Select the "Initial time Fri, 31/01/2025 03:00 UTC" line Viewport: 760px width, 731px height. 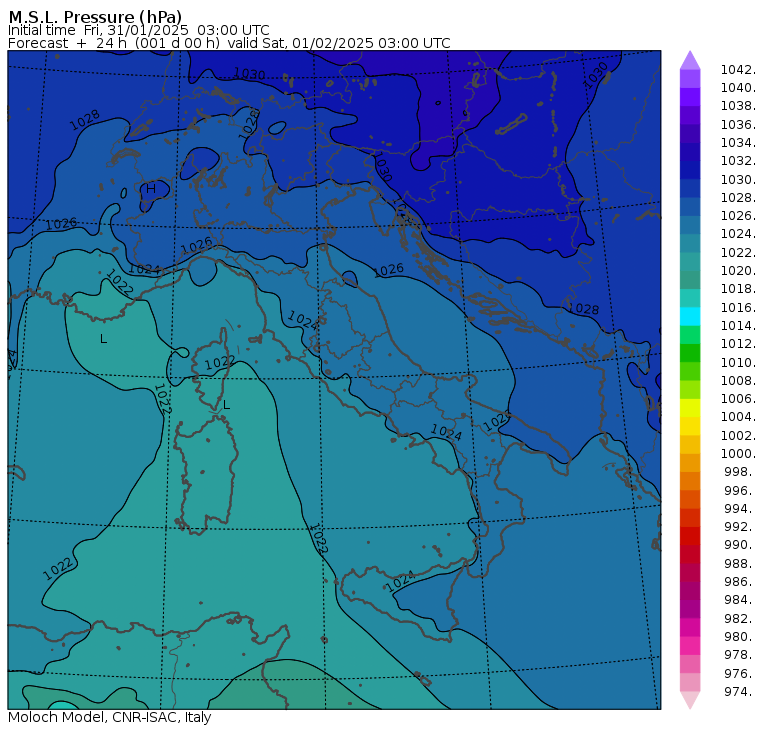[x=139, y=30]
